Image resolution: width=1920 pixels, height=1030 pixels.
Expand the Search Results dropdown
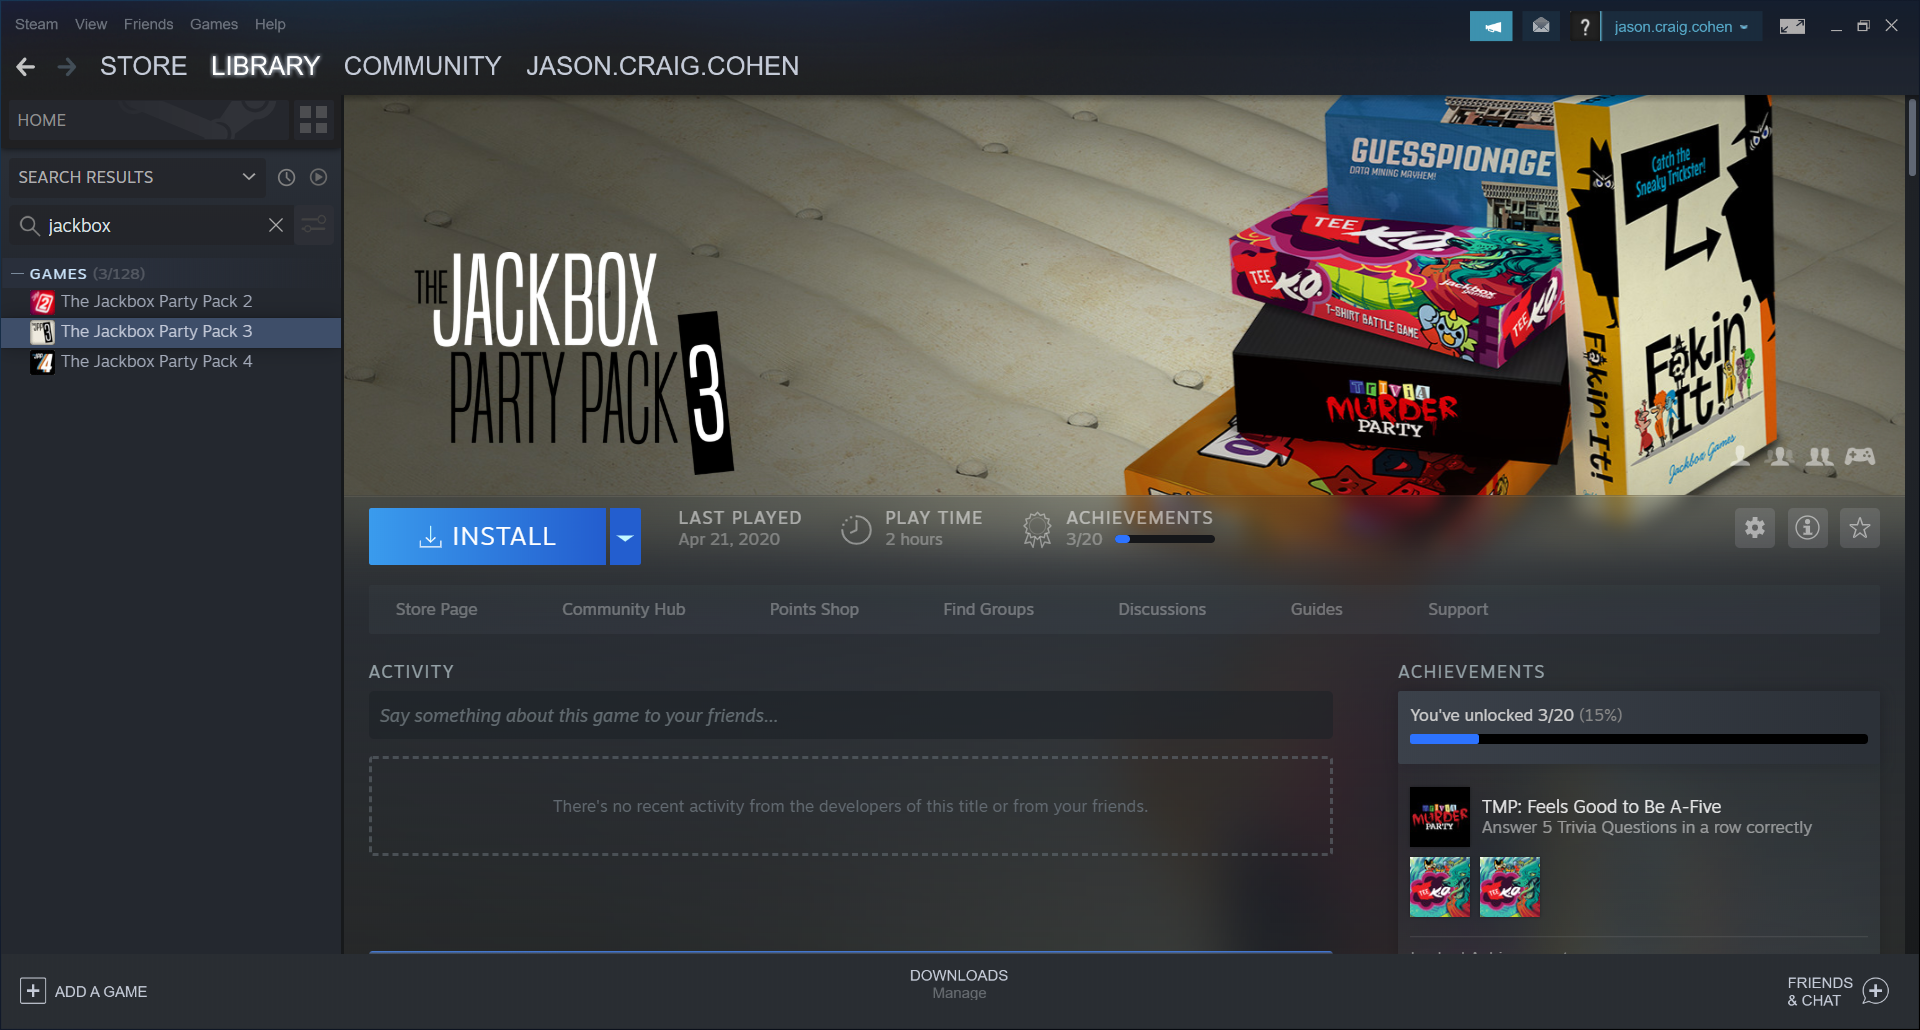136,177
